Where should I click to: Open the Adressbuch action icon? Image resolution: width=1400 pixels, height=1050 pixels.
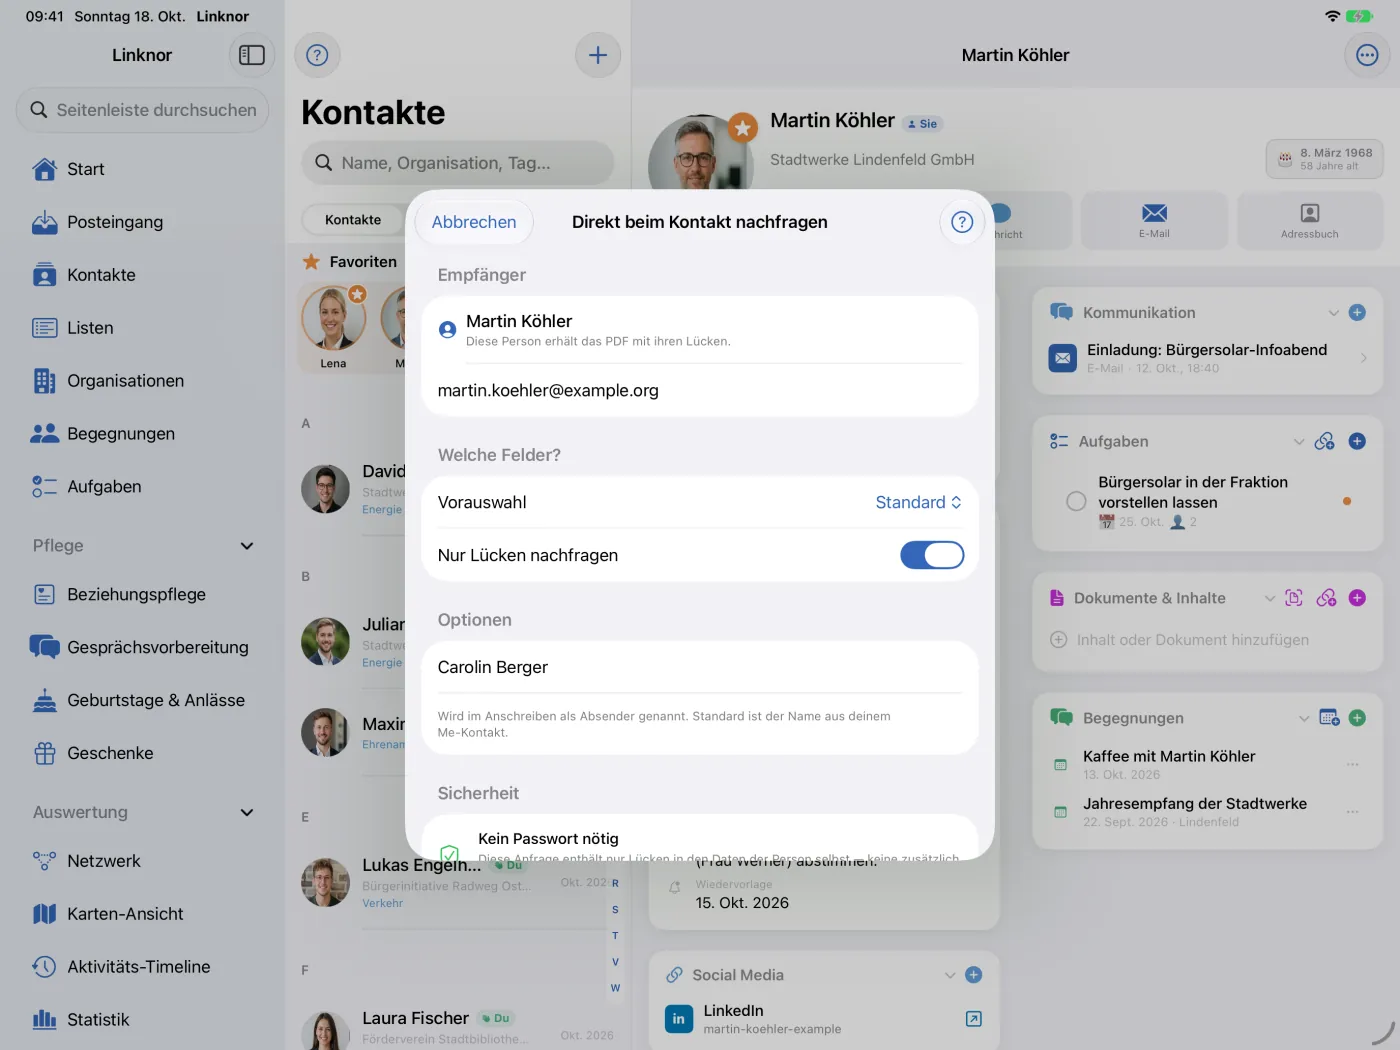point(1310,220)
